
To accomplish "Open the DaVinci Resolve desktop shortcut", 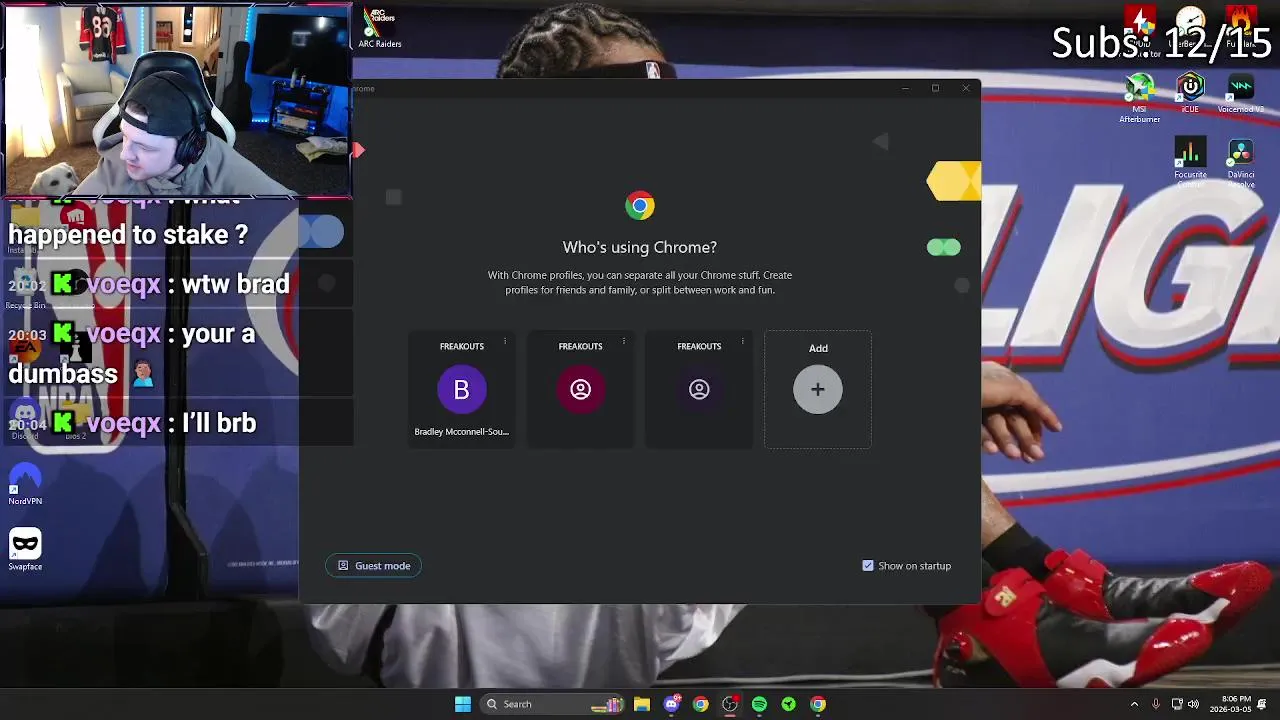I will pyautogui.click(x=1241, y=163).
